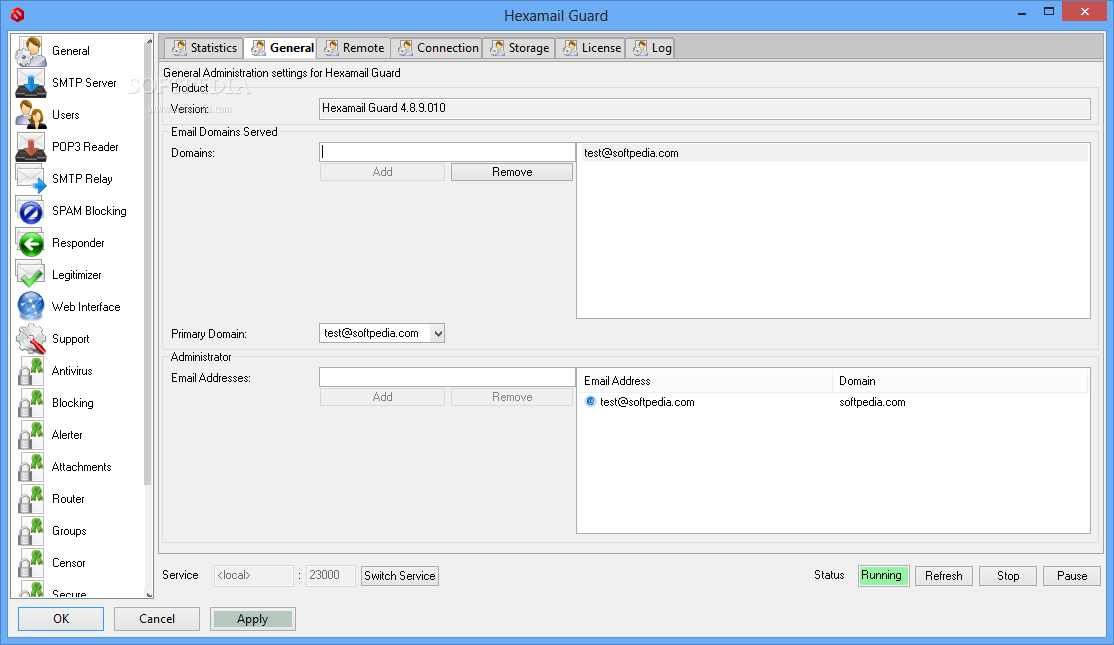Click the Running status indicator

[883, 575]
